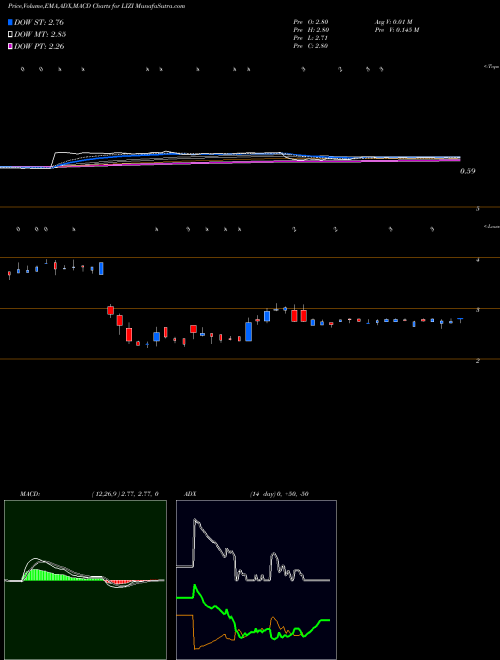Click the 'Pre O: 2.80' value
This screenshot has height=660, width=500.
(311, 22)
